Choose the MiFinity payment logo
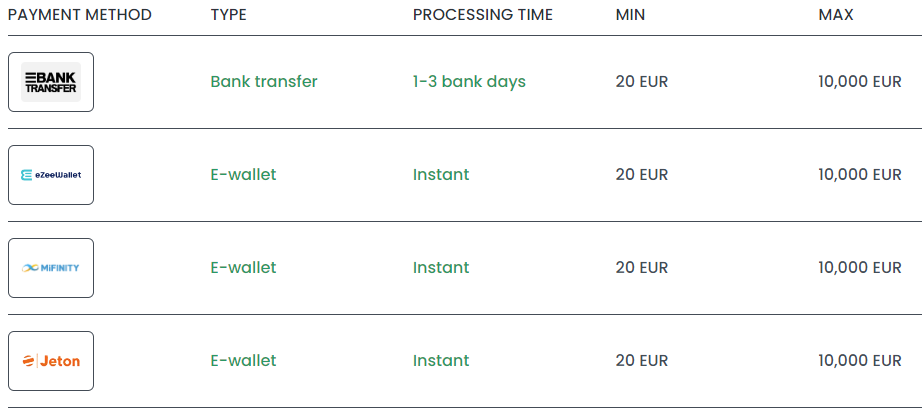 pyautogui.click(x=51, y=267)
